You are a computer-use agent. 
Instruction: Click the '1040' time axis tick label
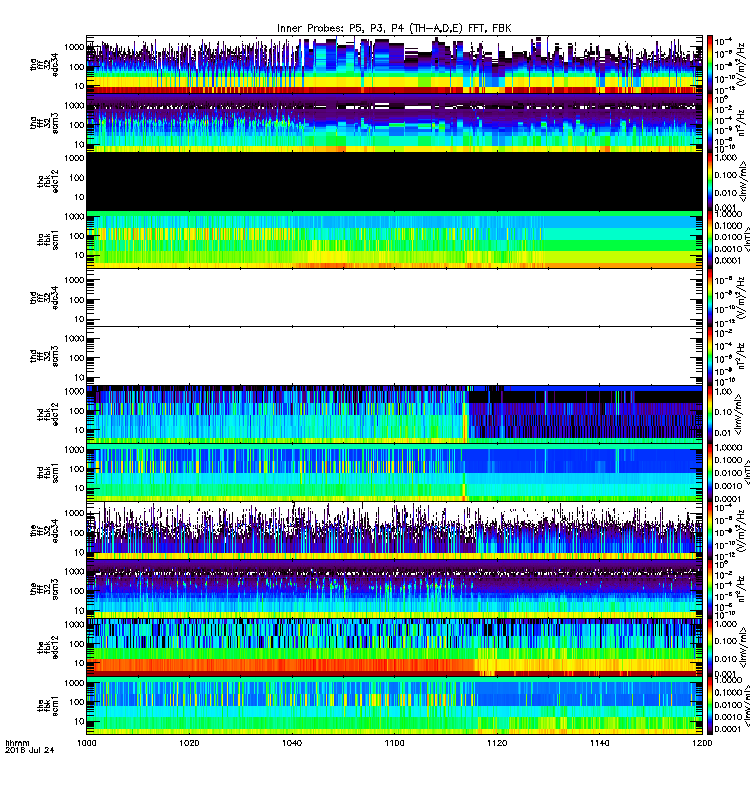[292, 743]
